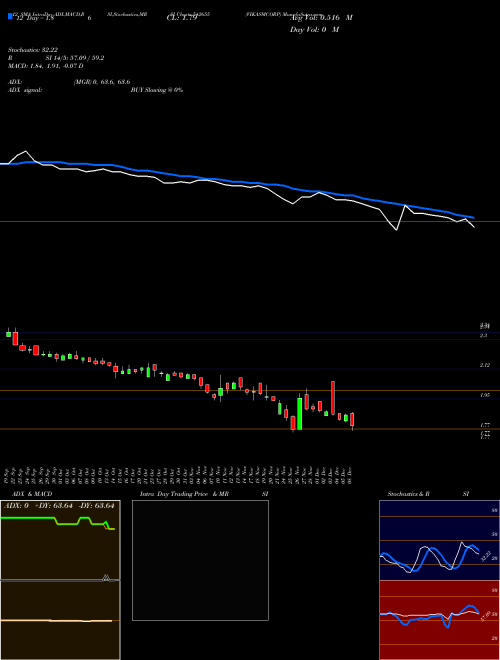Select the 'MACD: 1.84, 1.91, -0.07 D' line
The image size is (500, 660).
coord(45,66)
